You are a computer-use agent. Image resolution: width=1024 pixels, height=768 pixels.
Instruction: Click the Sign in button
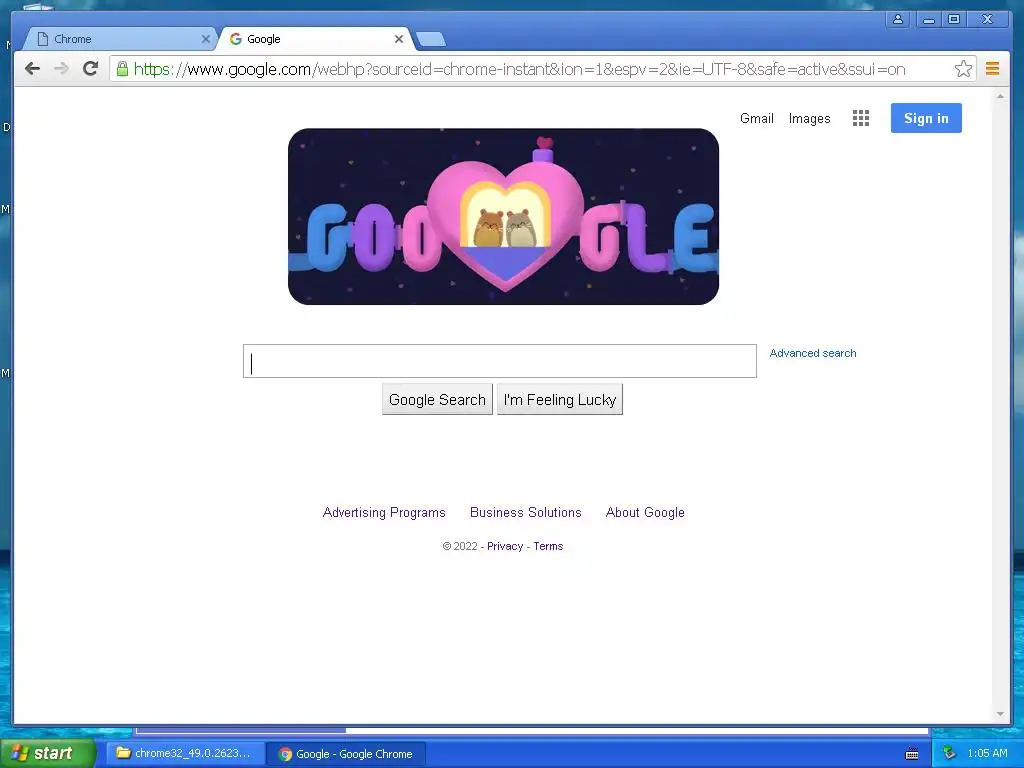926,118
